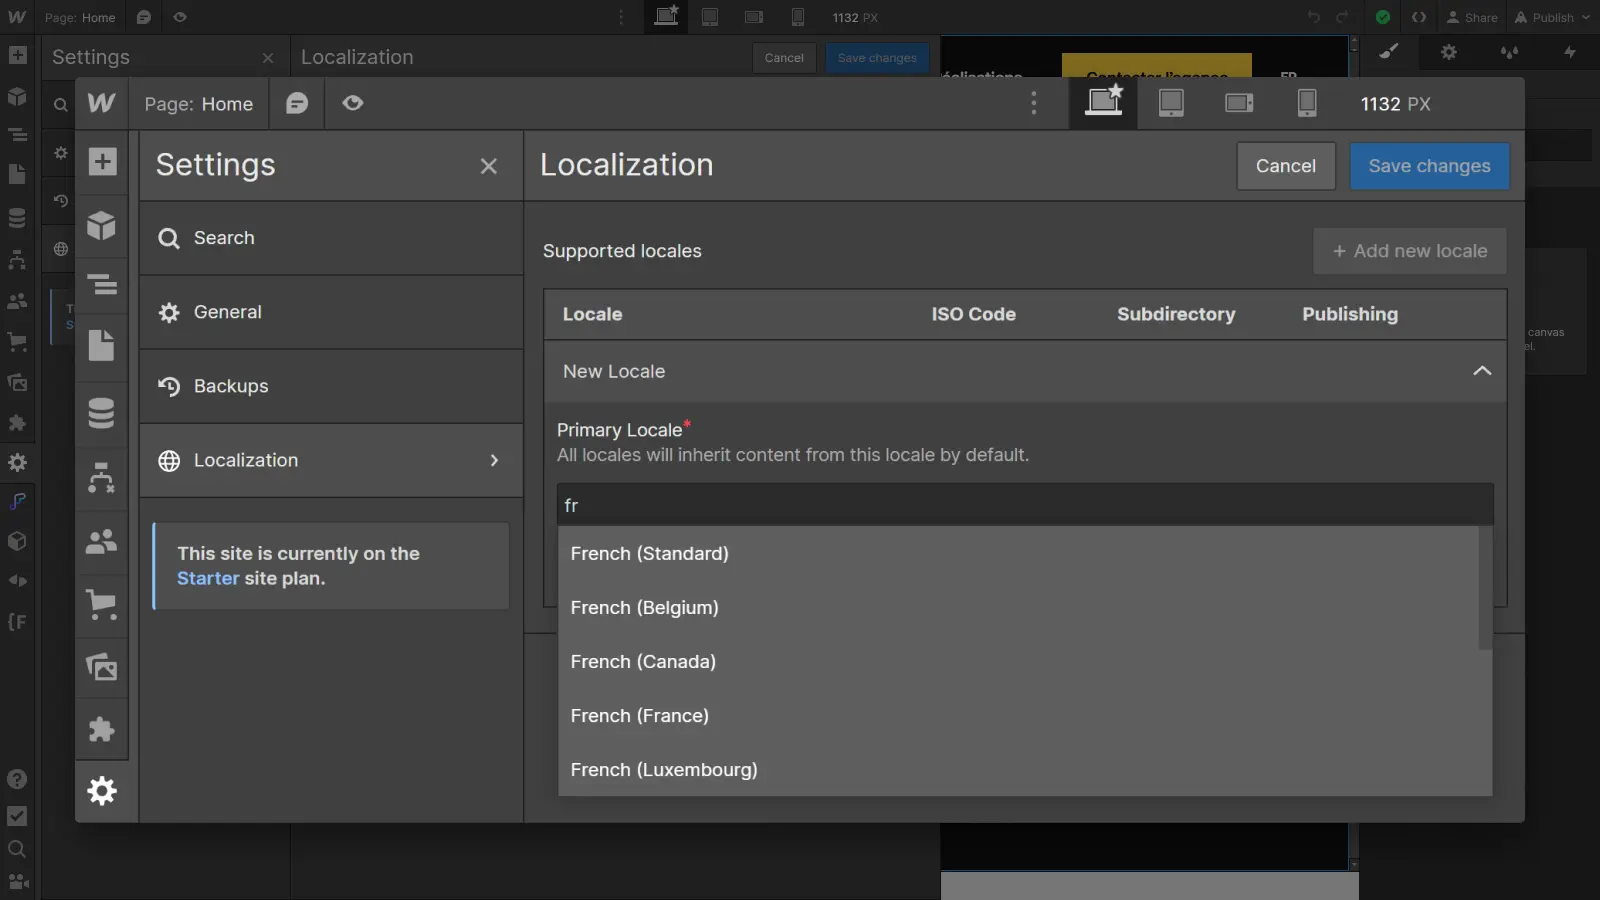Follow the Starter site plan link
The width and height of the screenshot is (1600, 900).
[208, 578]
